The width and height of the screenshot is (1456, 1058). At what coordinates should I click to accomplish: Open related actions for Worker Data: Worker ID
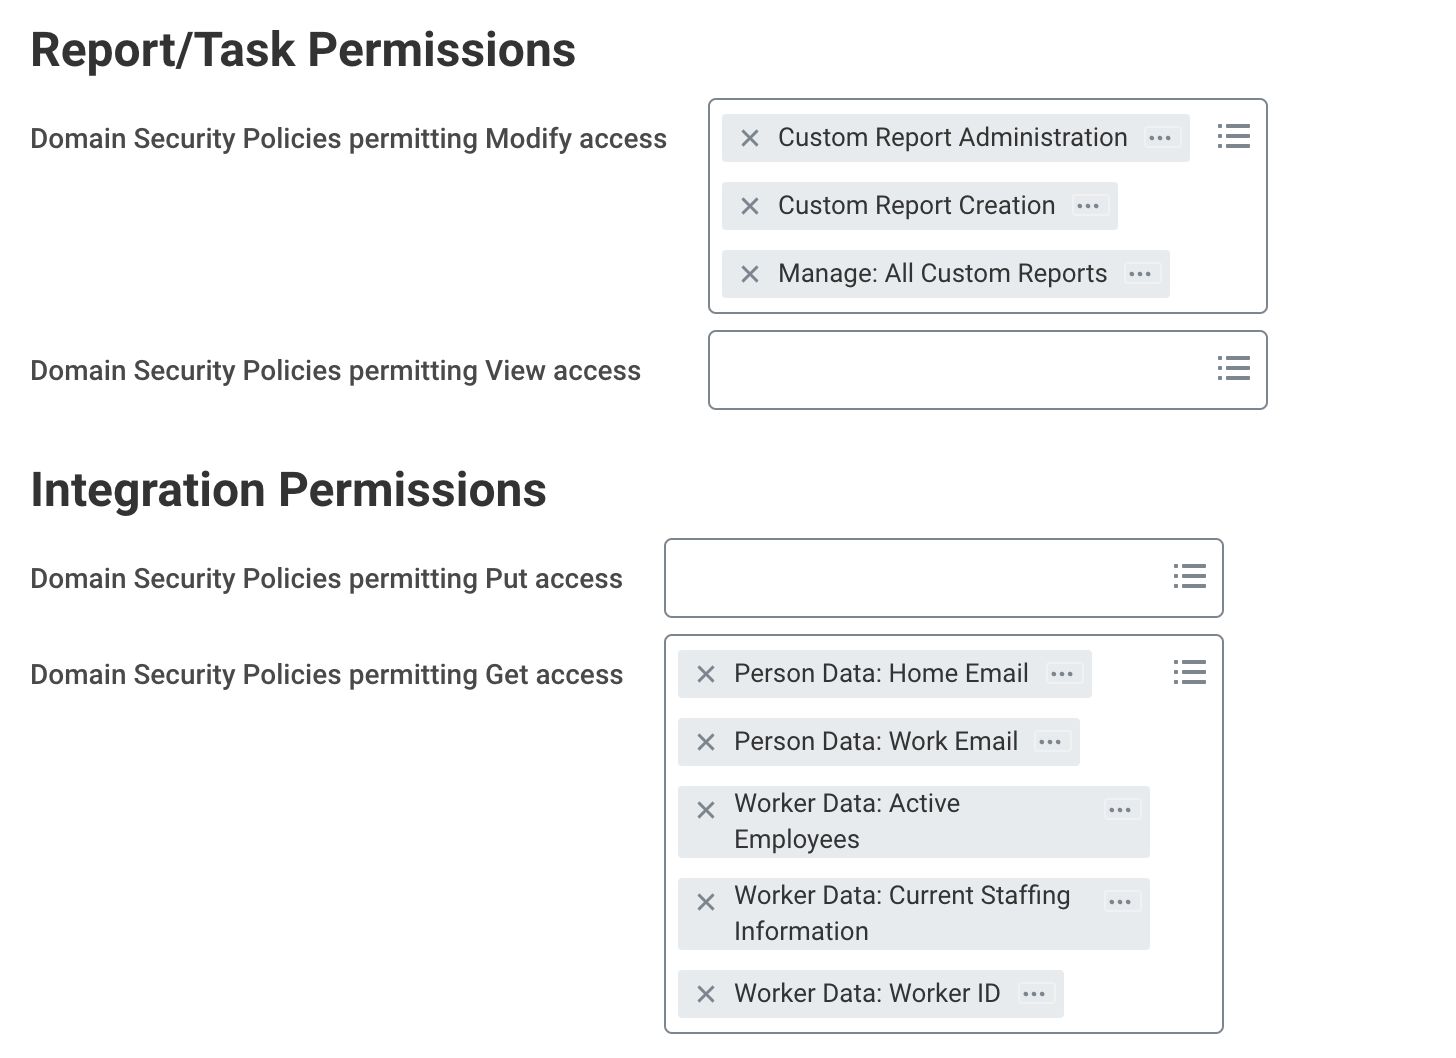coord(1034,994)
